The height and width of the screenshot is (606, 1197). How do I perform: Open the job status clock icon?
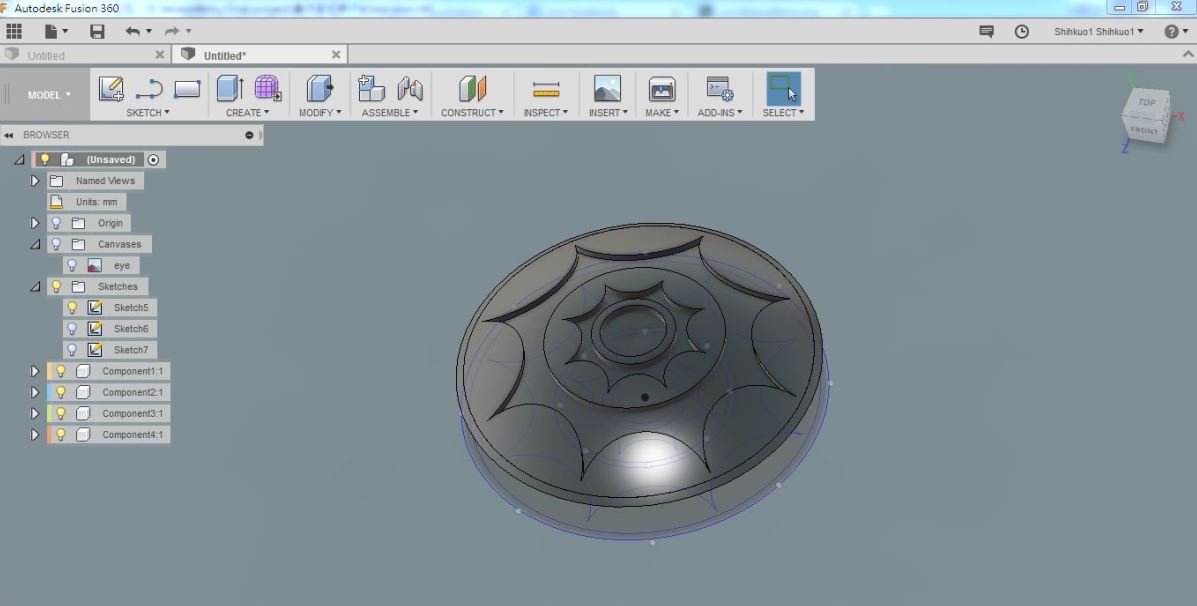pyautogui.click(x=1021, y=31)
